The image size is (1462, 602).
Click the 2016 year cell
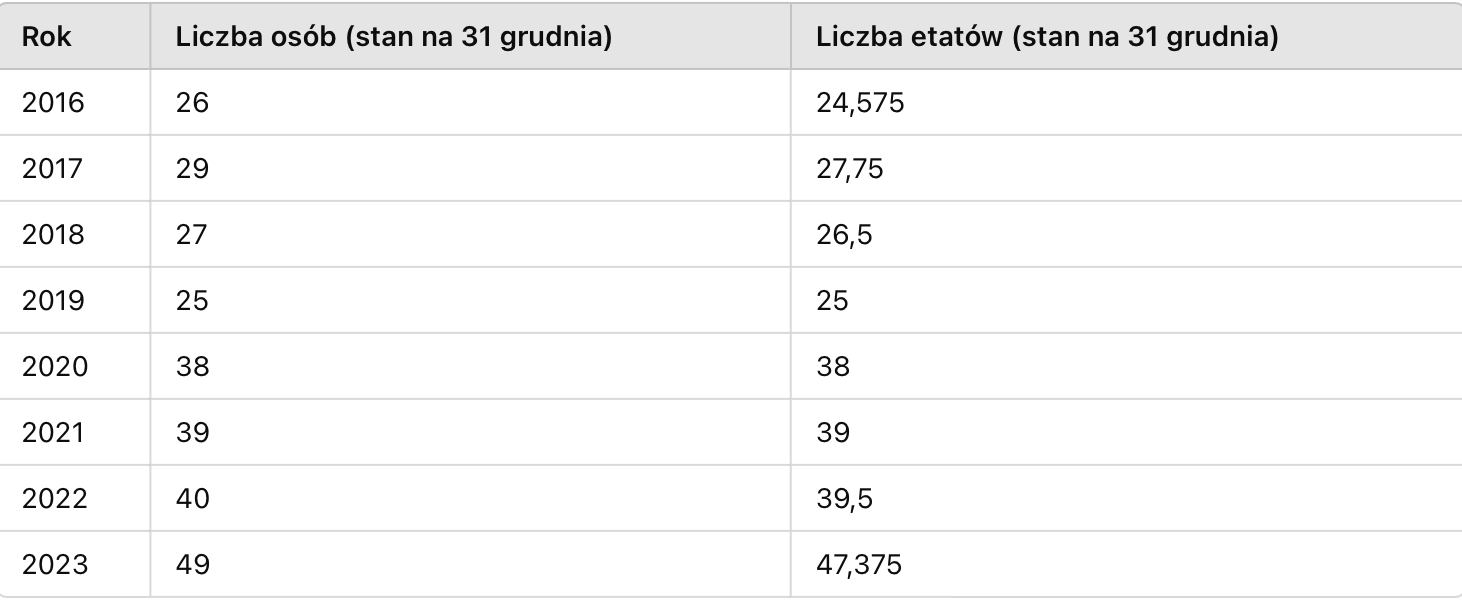pos(75,102)
